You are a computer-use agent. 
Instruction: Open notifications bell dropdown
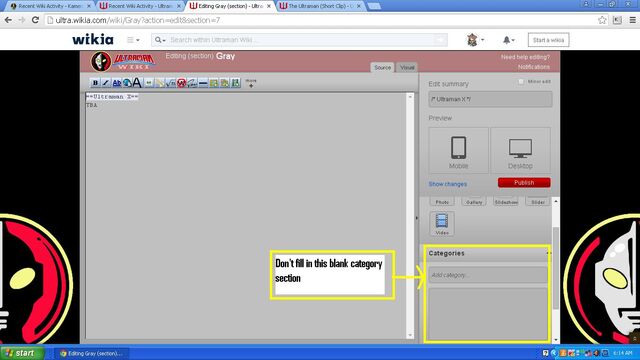click(509, 40)
